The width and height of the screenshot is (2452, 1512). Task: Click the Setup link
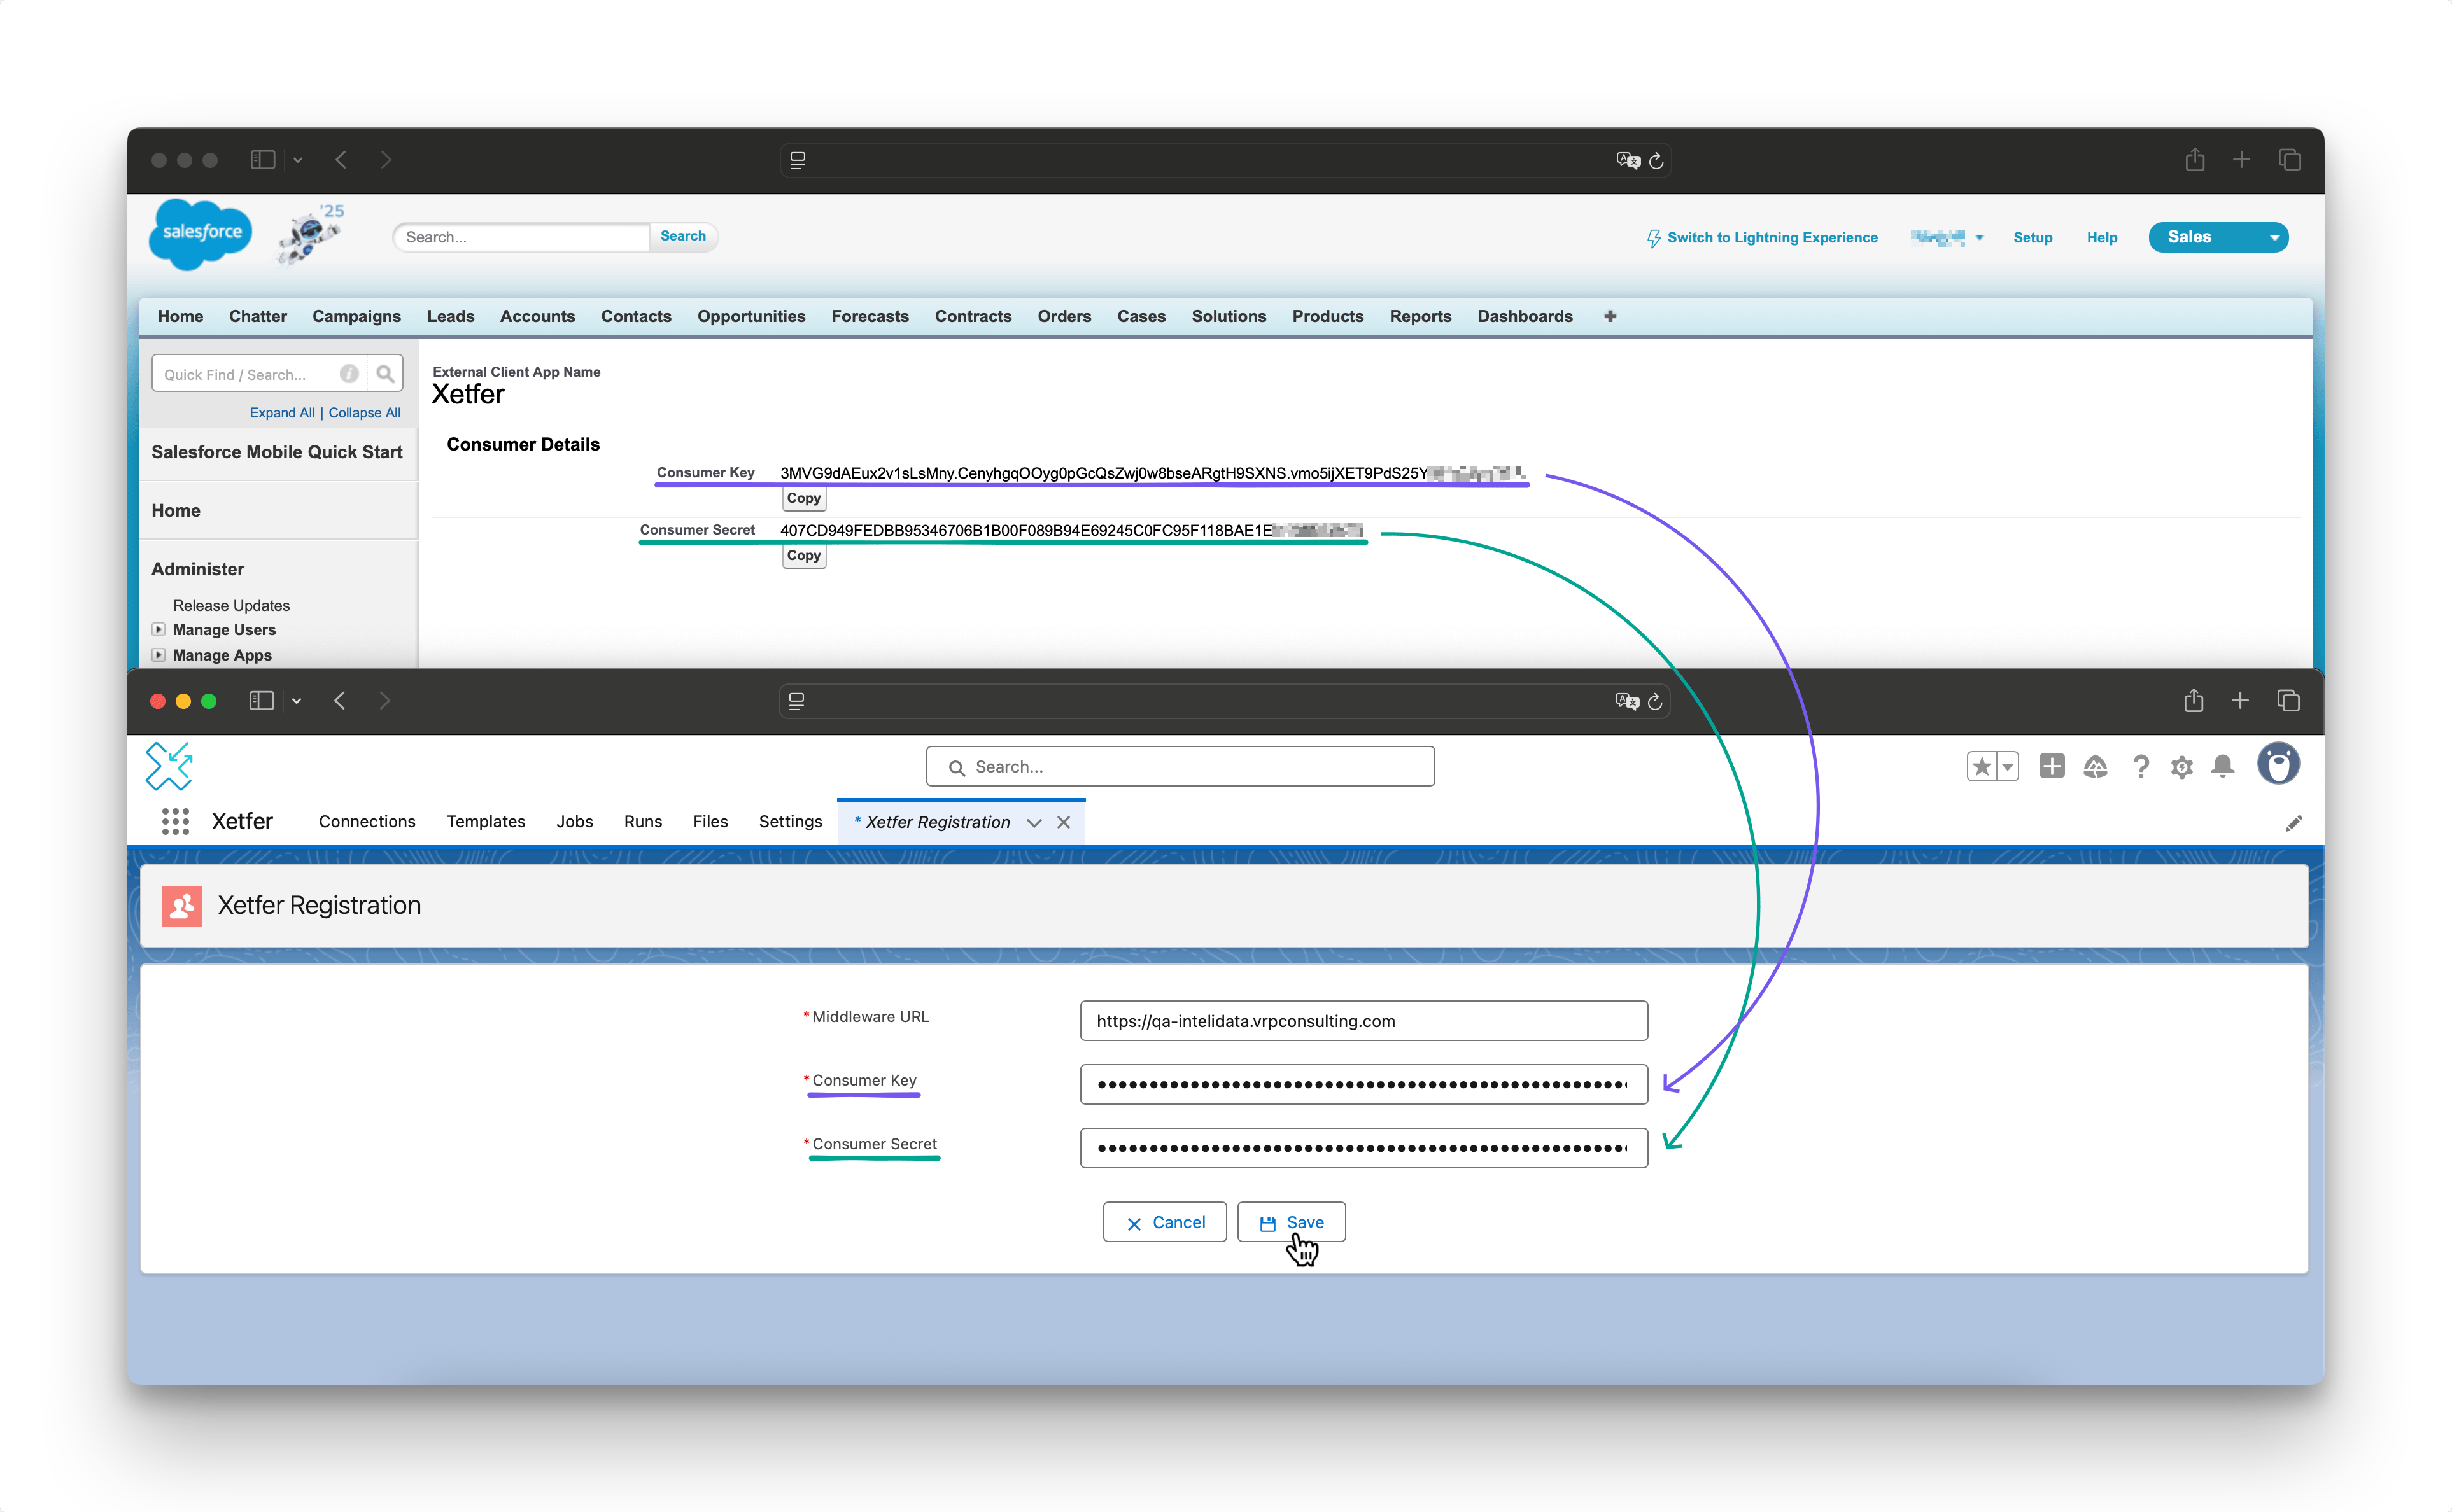(2032, 237)
